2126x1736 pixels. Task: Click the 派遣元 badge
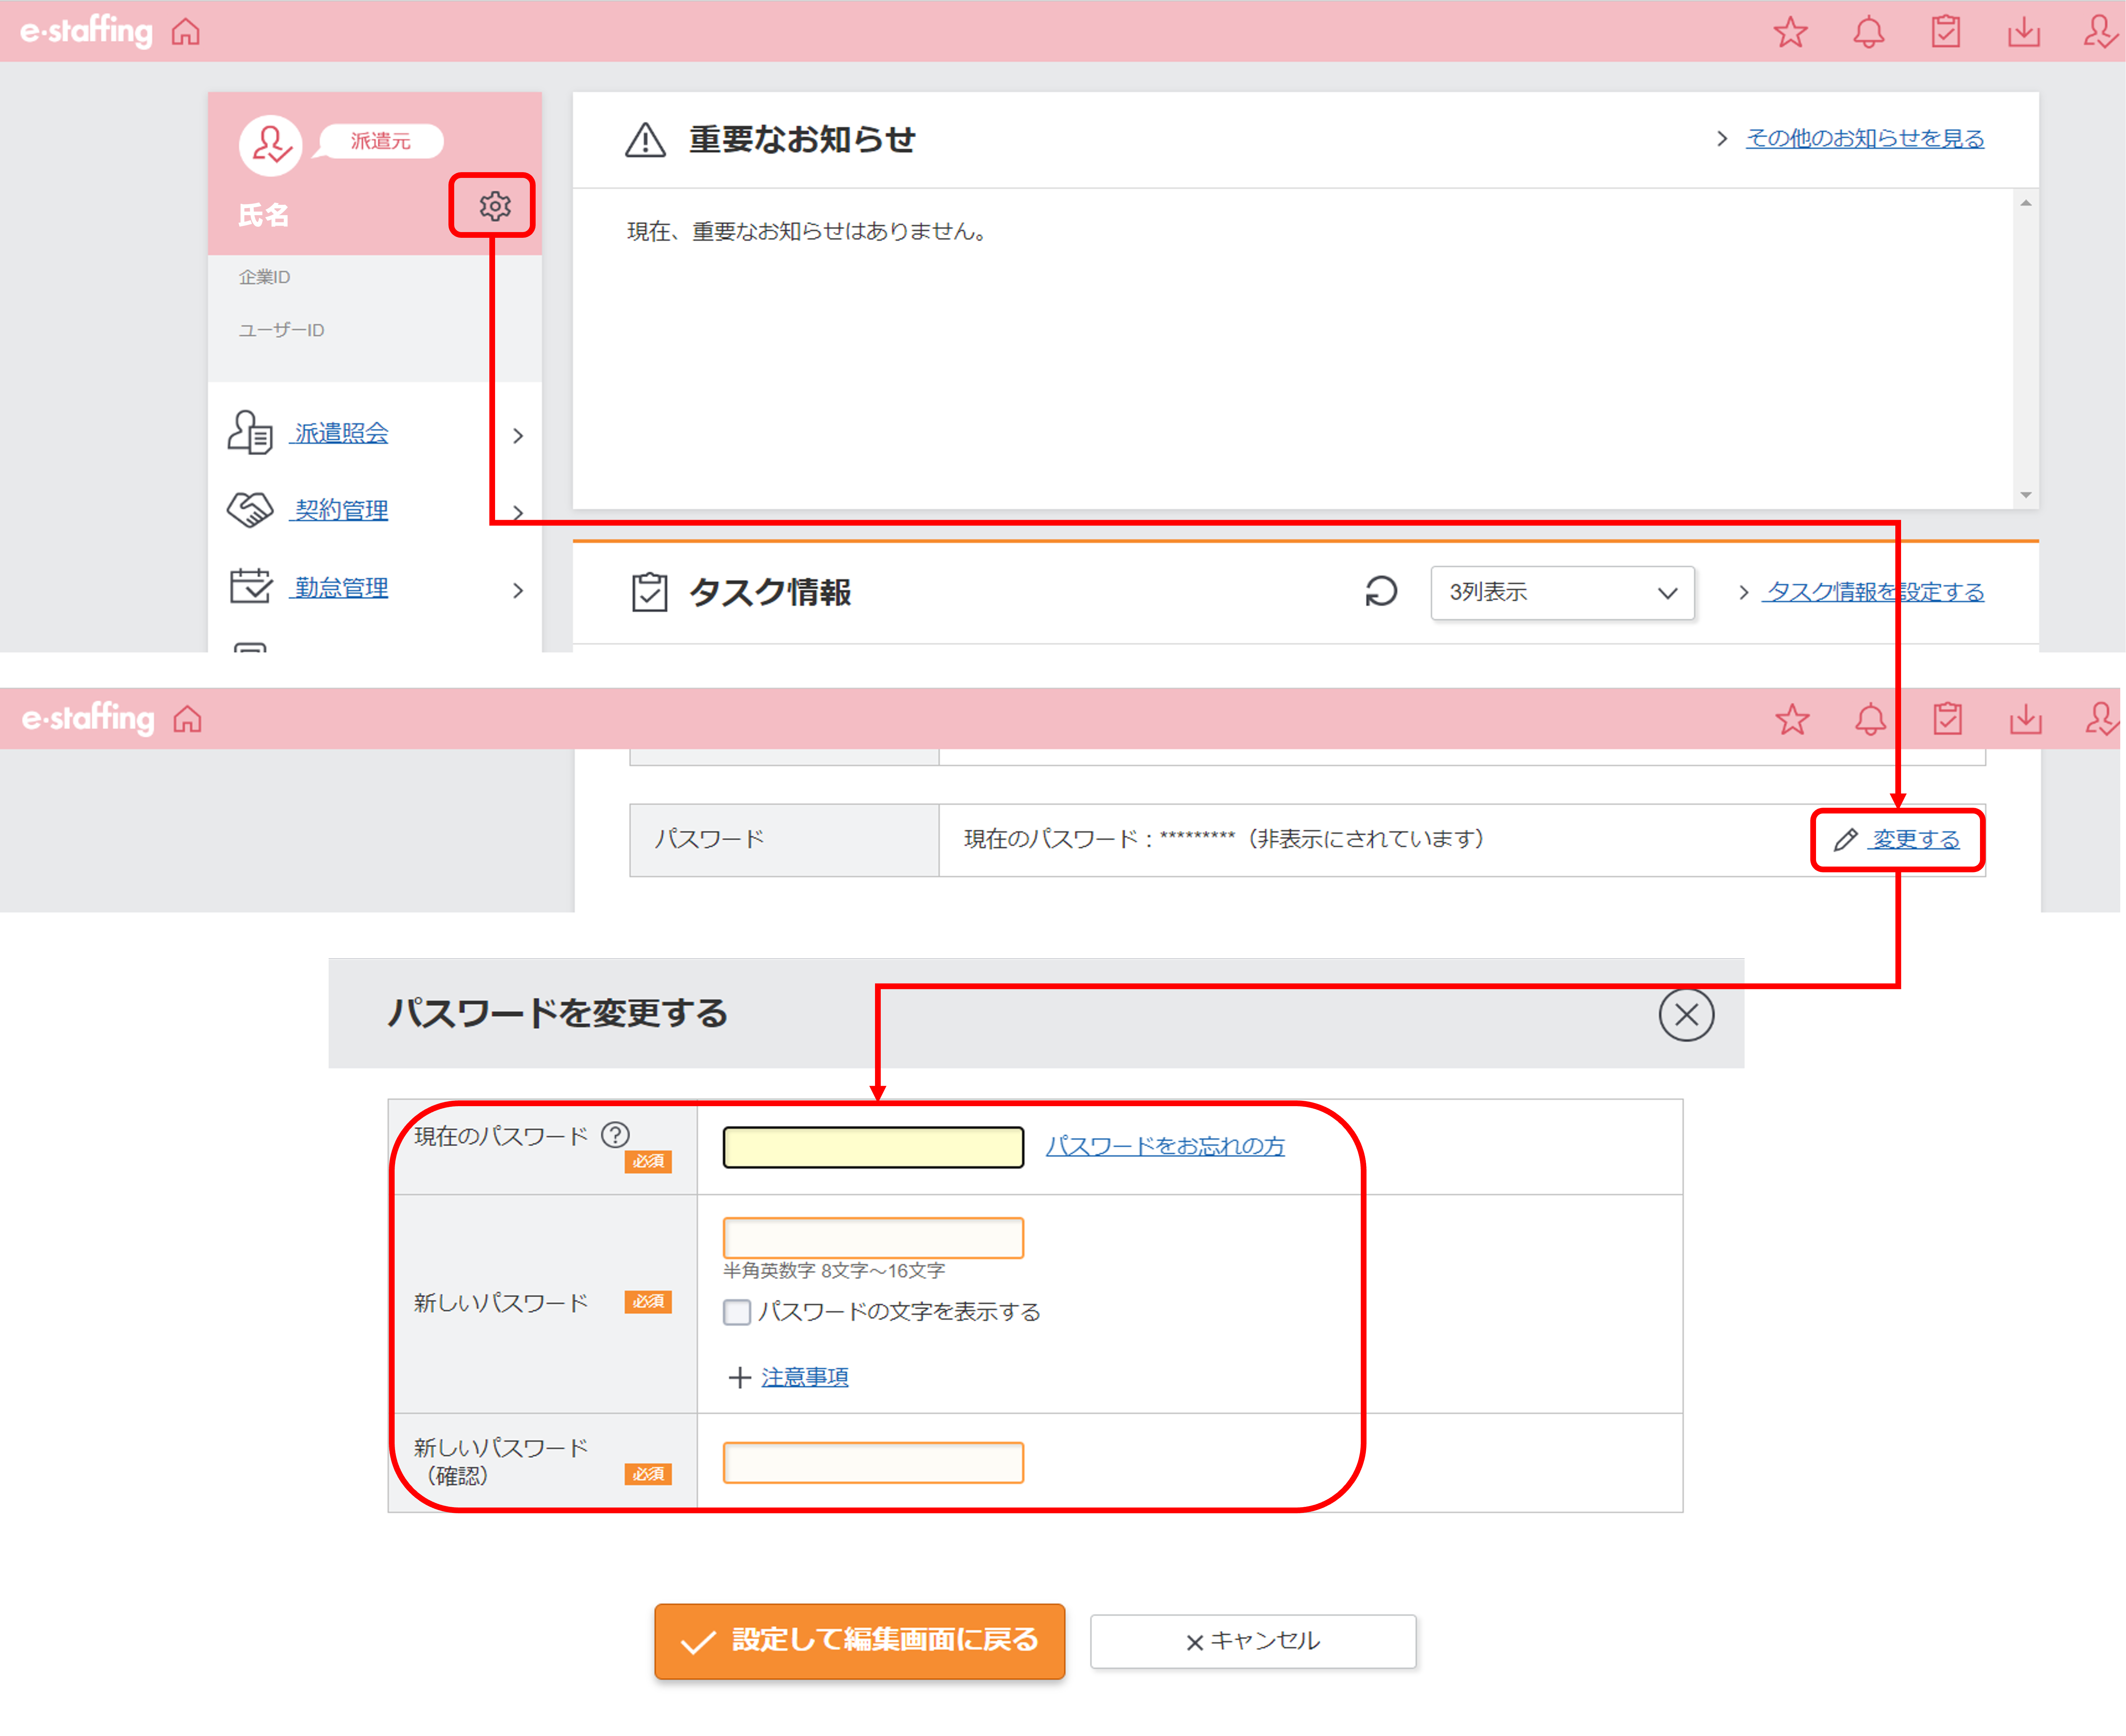(380, 141)
